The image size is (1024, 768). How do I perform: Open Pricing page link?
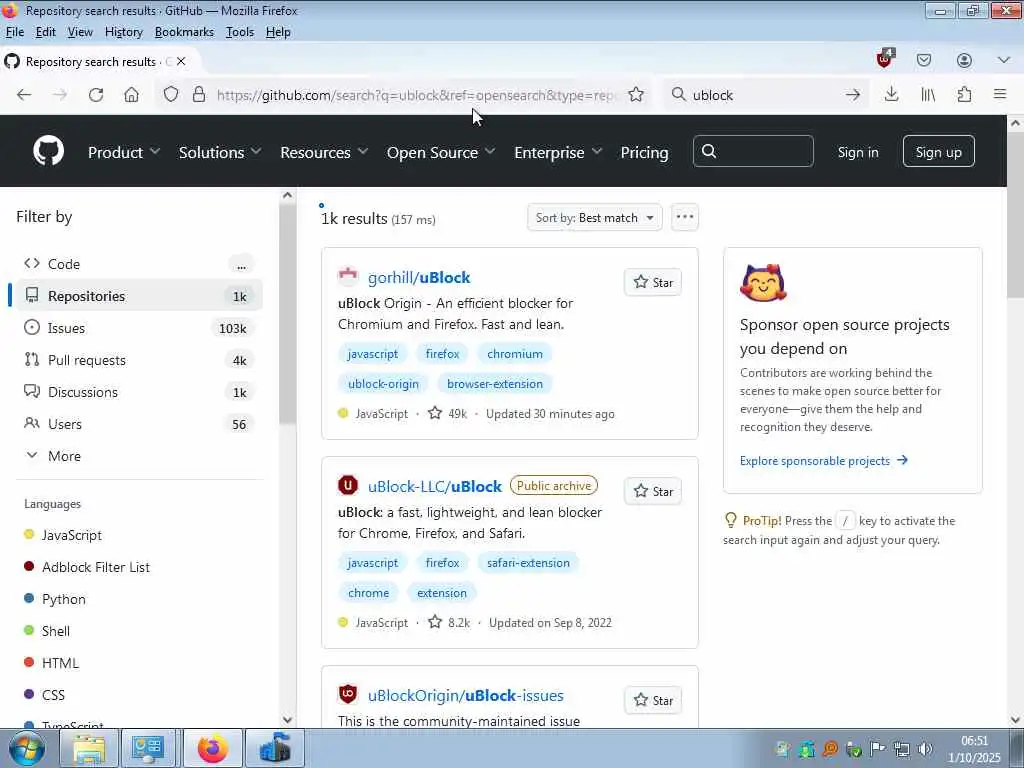644,152
